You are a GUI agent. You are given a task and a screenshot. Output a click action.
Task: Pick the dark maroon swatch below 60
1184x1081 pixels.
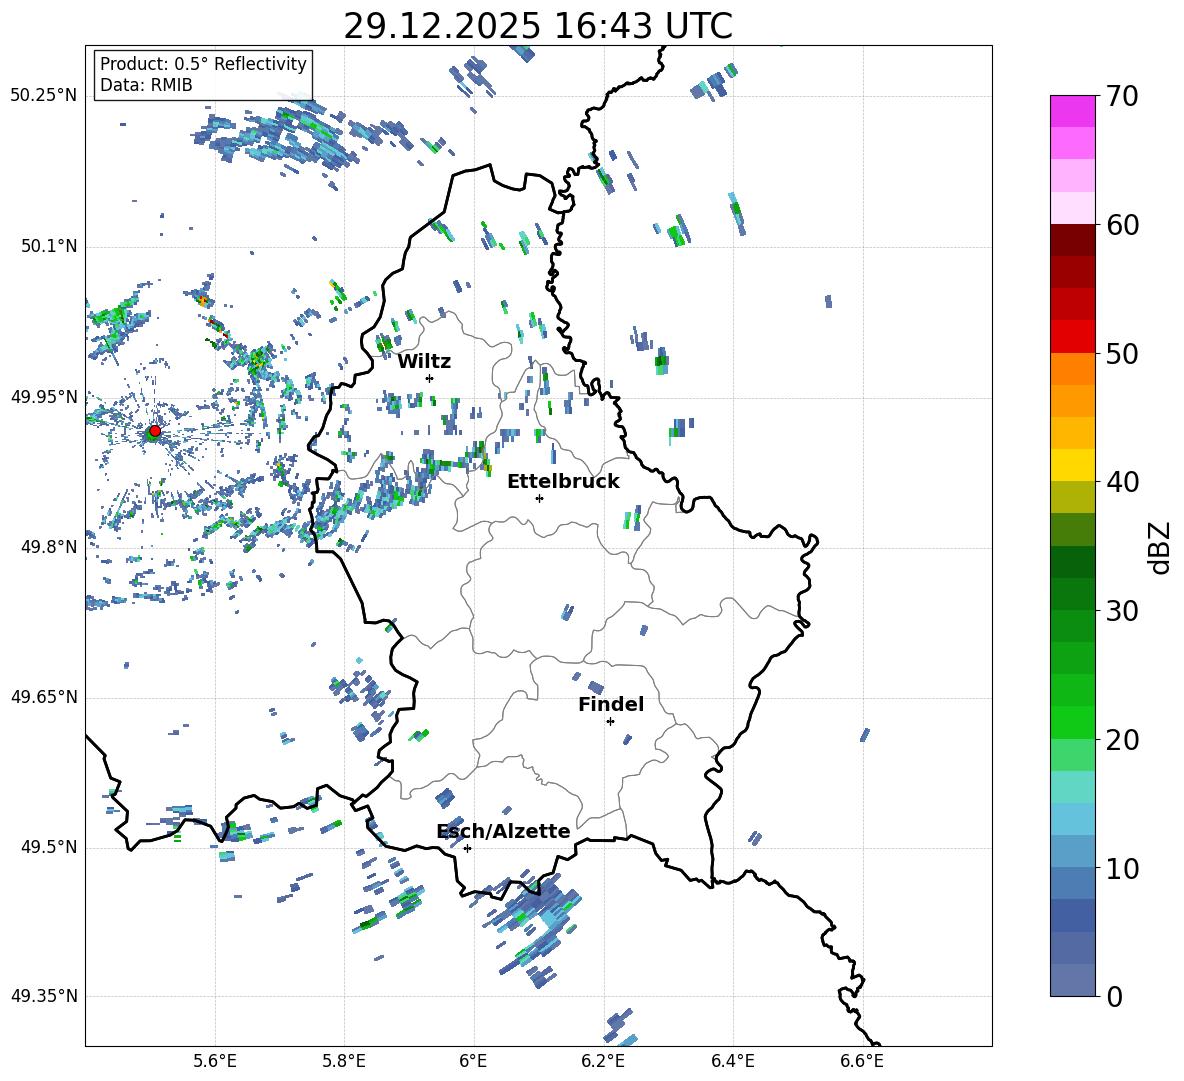coord(1073,240)
